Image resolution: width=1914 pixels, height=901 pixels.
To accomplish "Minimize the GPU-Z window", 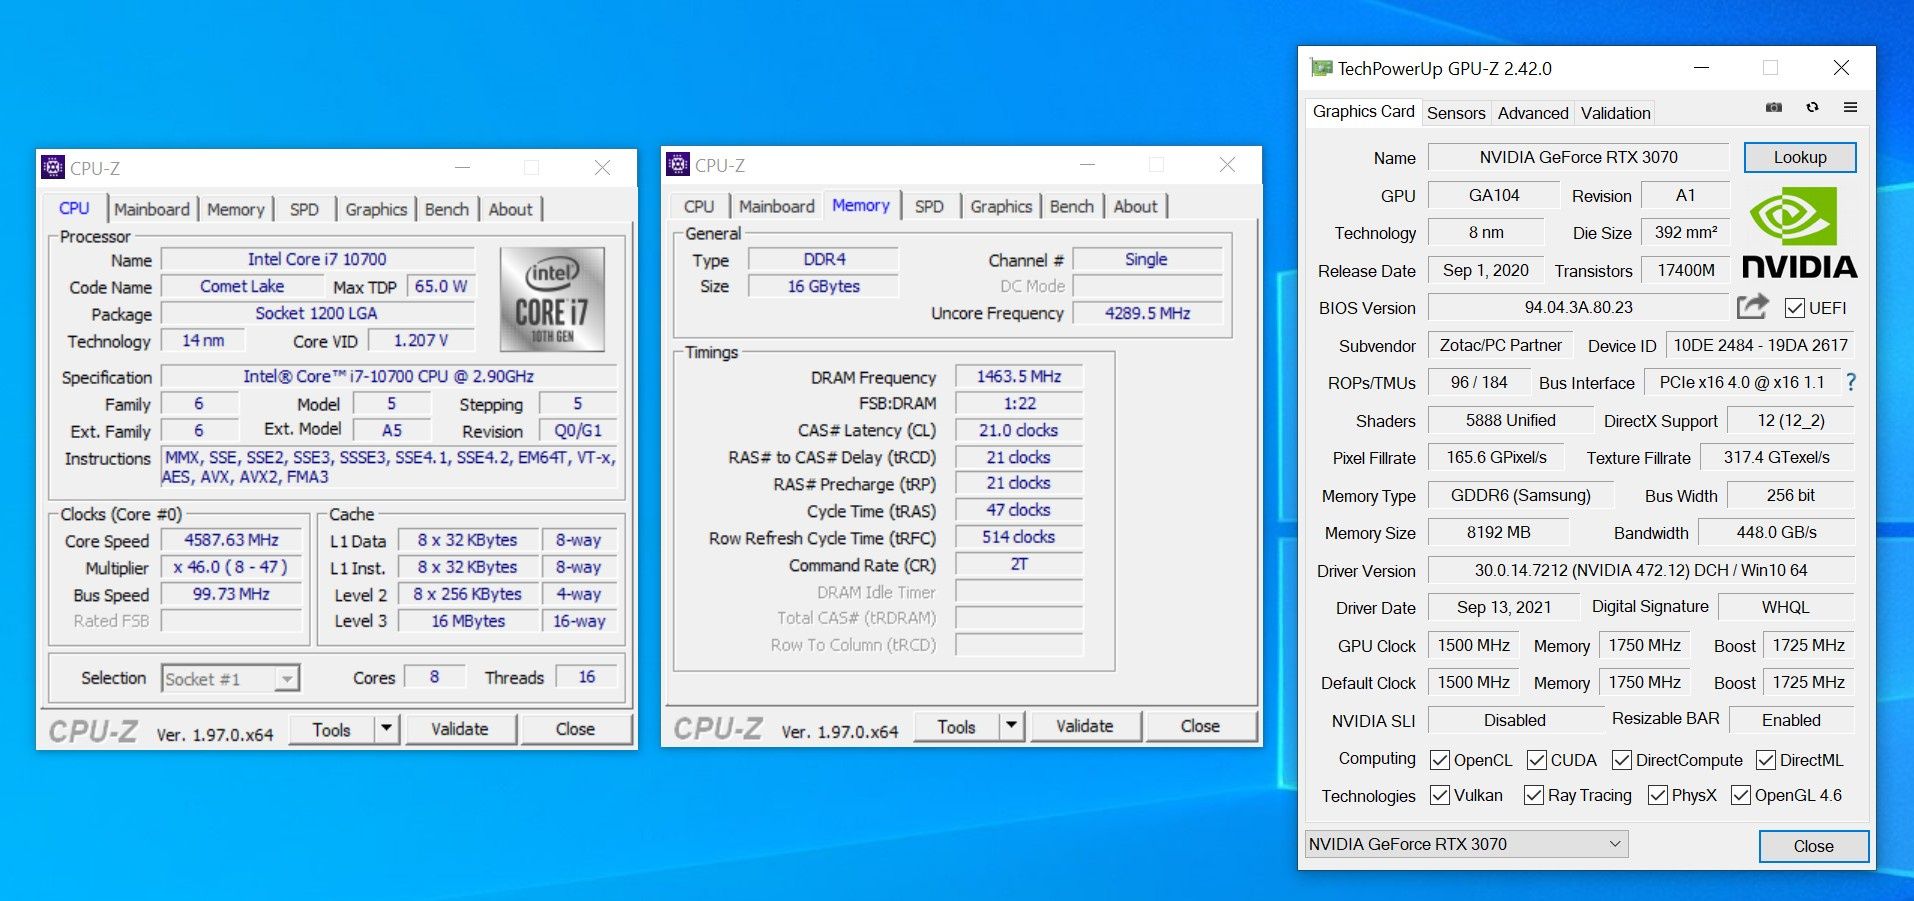I will click(1701, 67).
